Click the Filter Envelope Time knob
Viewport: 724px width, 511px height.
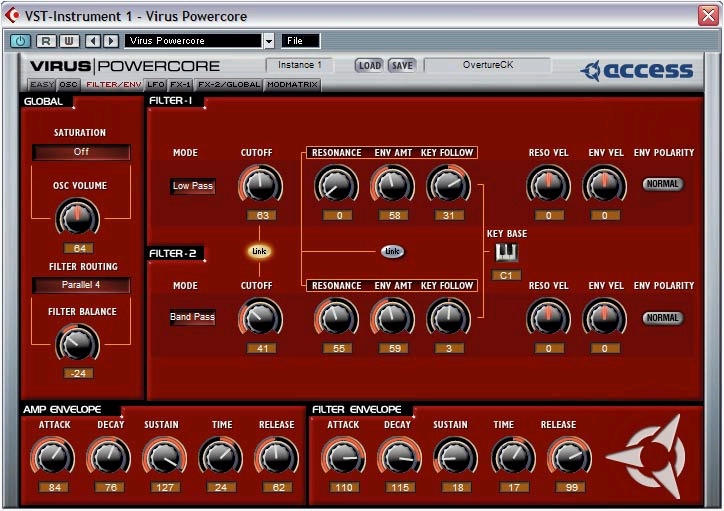513,457
